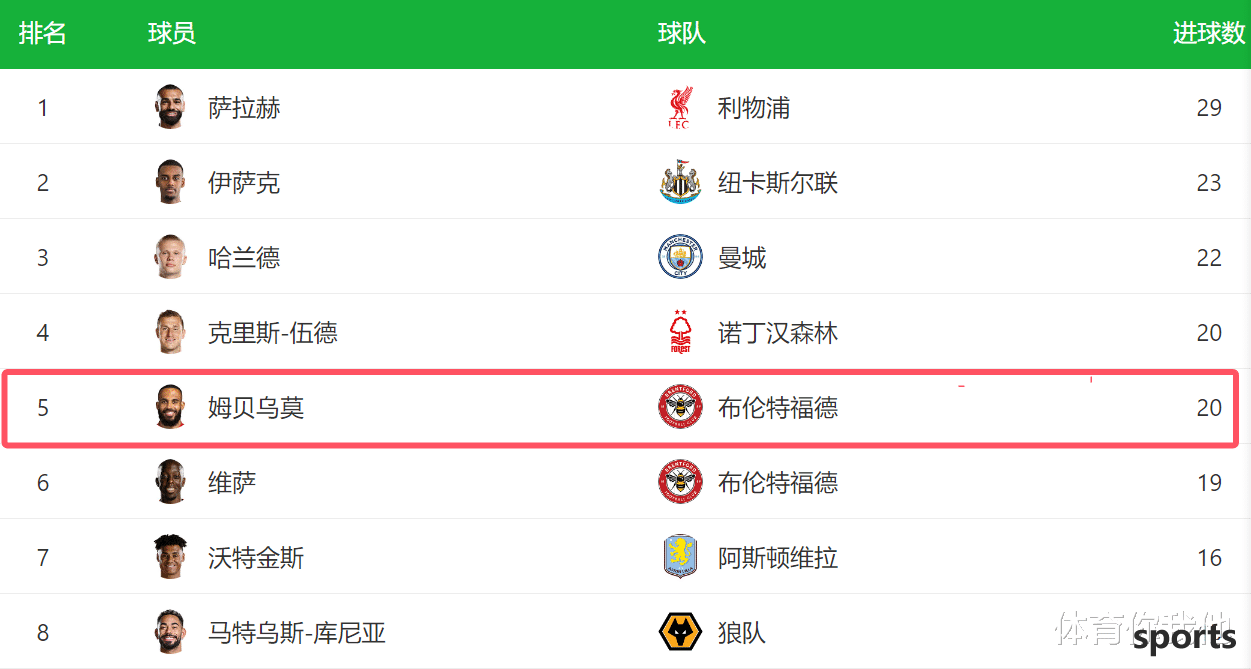Open Haaland's player portrait thumbnail
The height and width of the screenshot is (669, 1251).
point(170,257)
